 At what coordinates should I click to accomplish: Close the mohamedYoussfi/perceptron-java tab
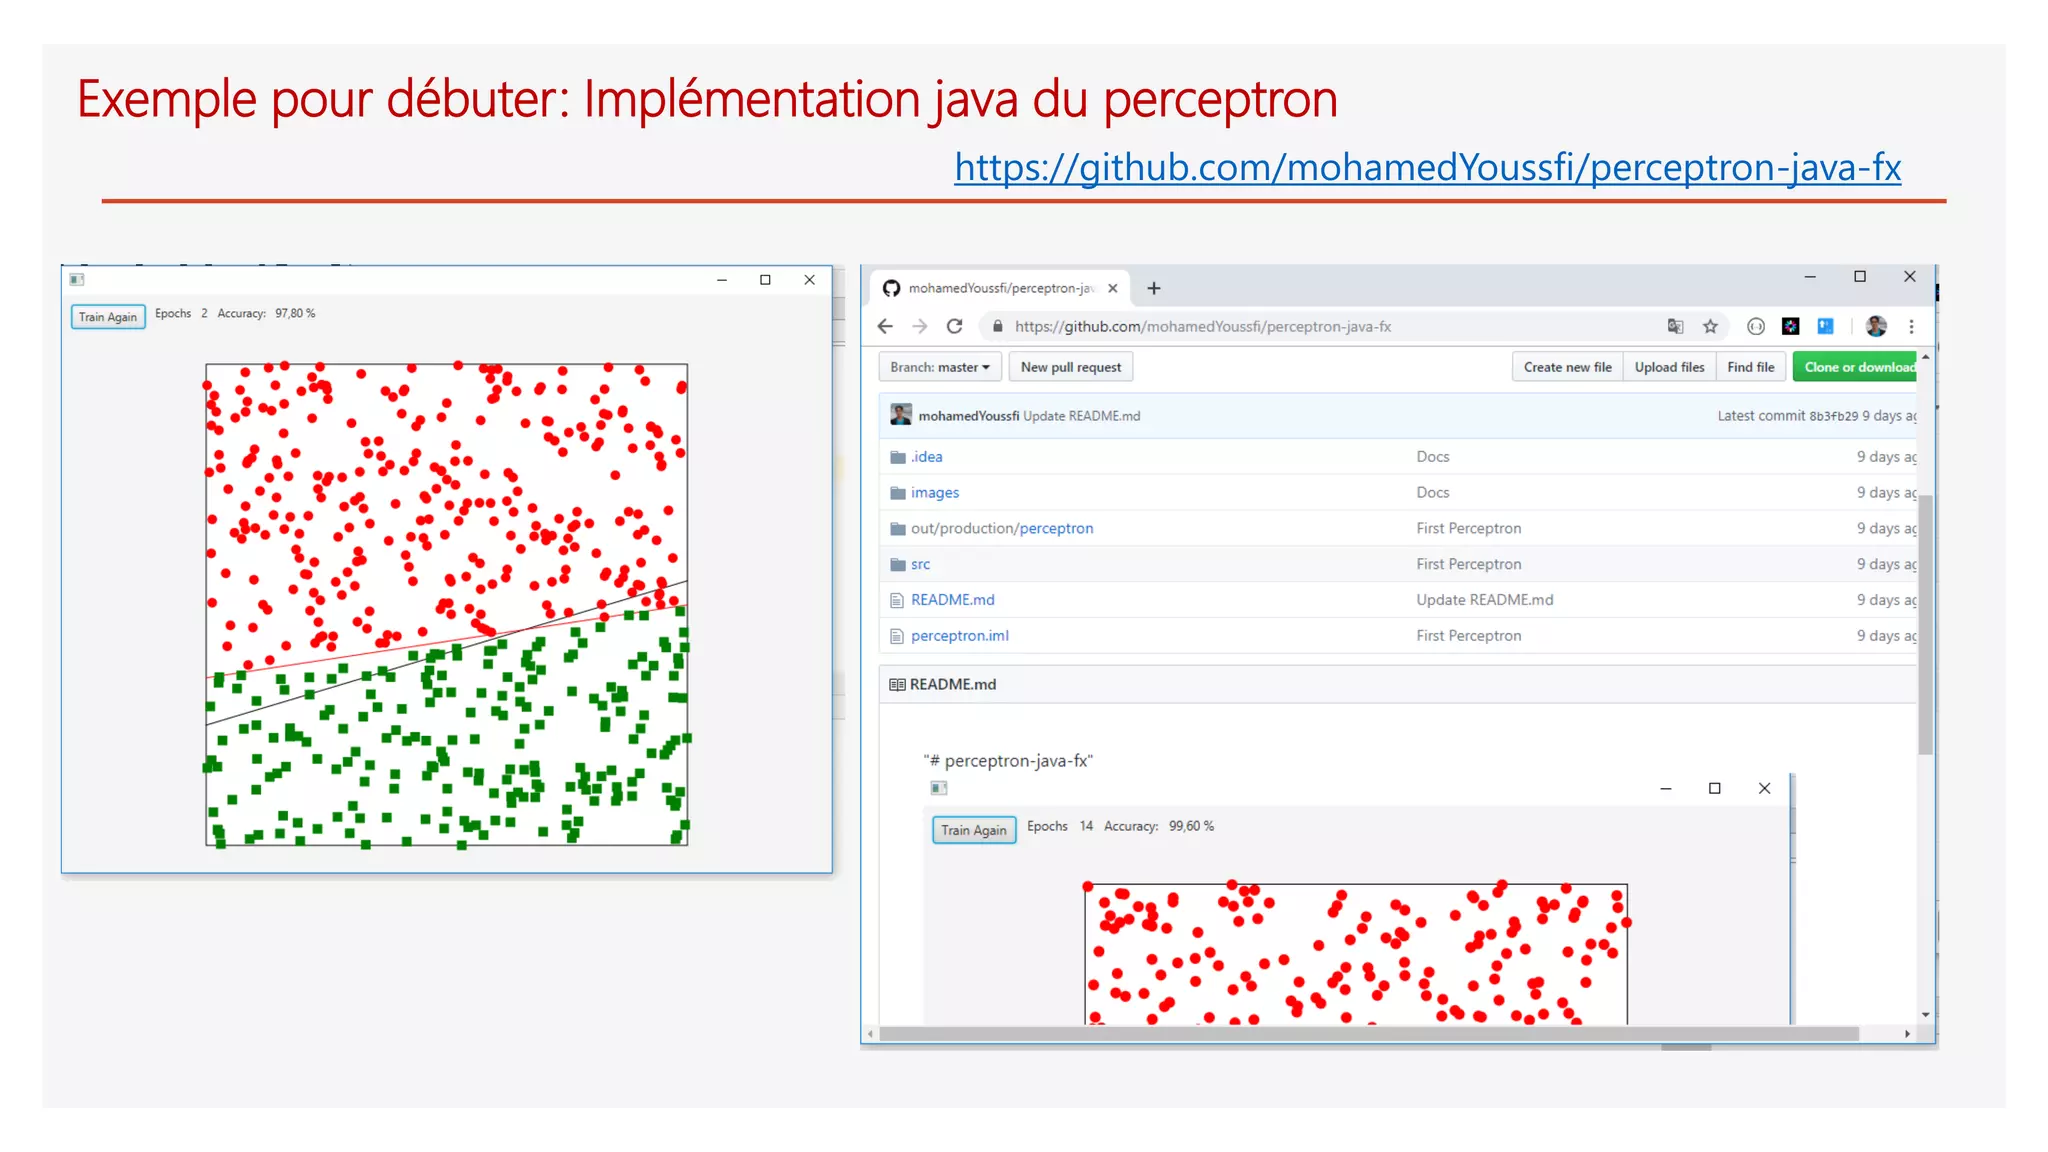tap(1113, 288)
